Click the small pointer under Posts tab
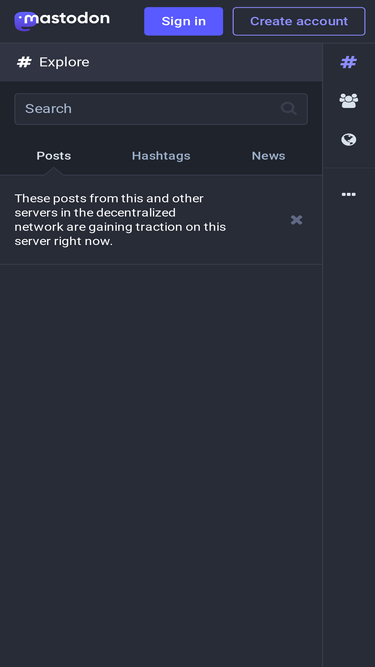 pos(54,171)
